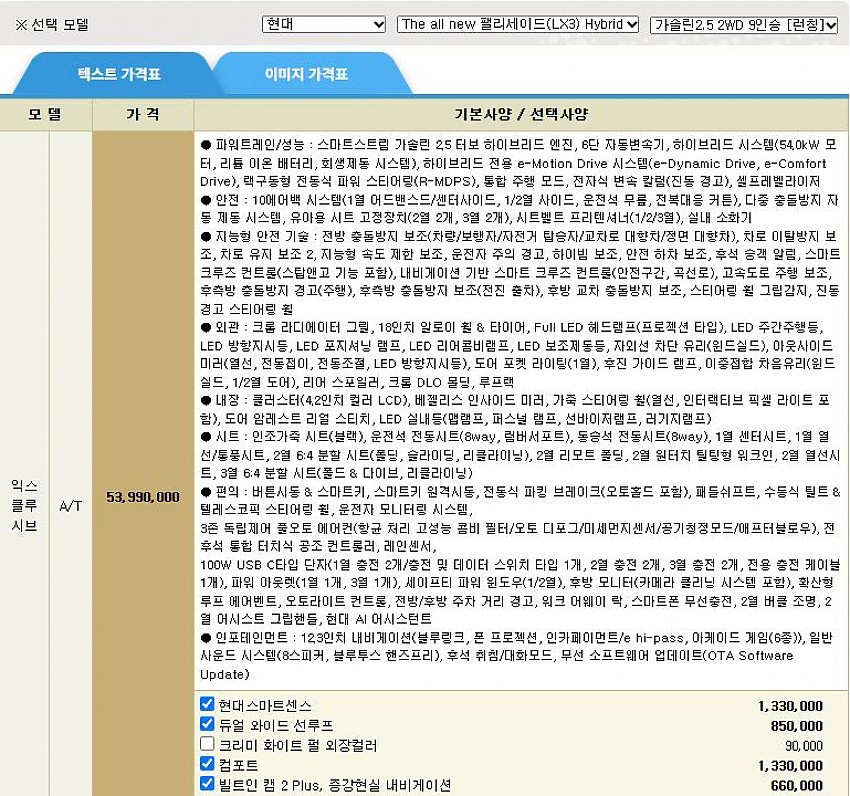Click the ※ 선택 모델 label
This screenshot has width=850, height=796.
pos(52,24)
